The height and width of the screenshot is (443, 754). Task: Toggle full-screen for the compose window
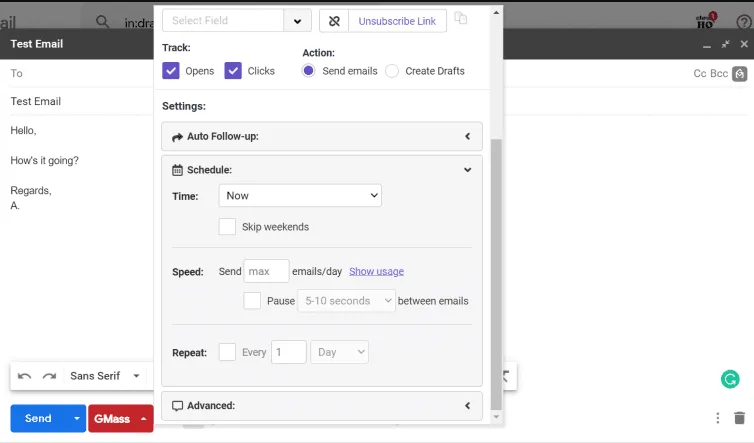click(725, 44)
